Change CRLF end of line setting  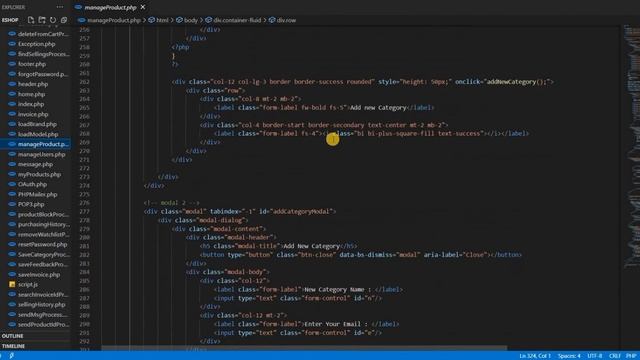(615, 356)
